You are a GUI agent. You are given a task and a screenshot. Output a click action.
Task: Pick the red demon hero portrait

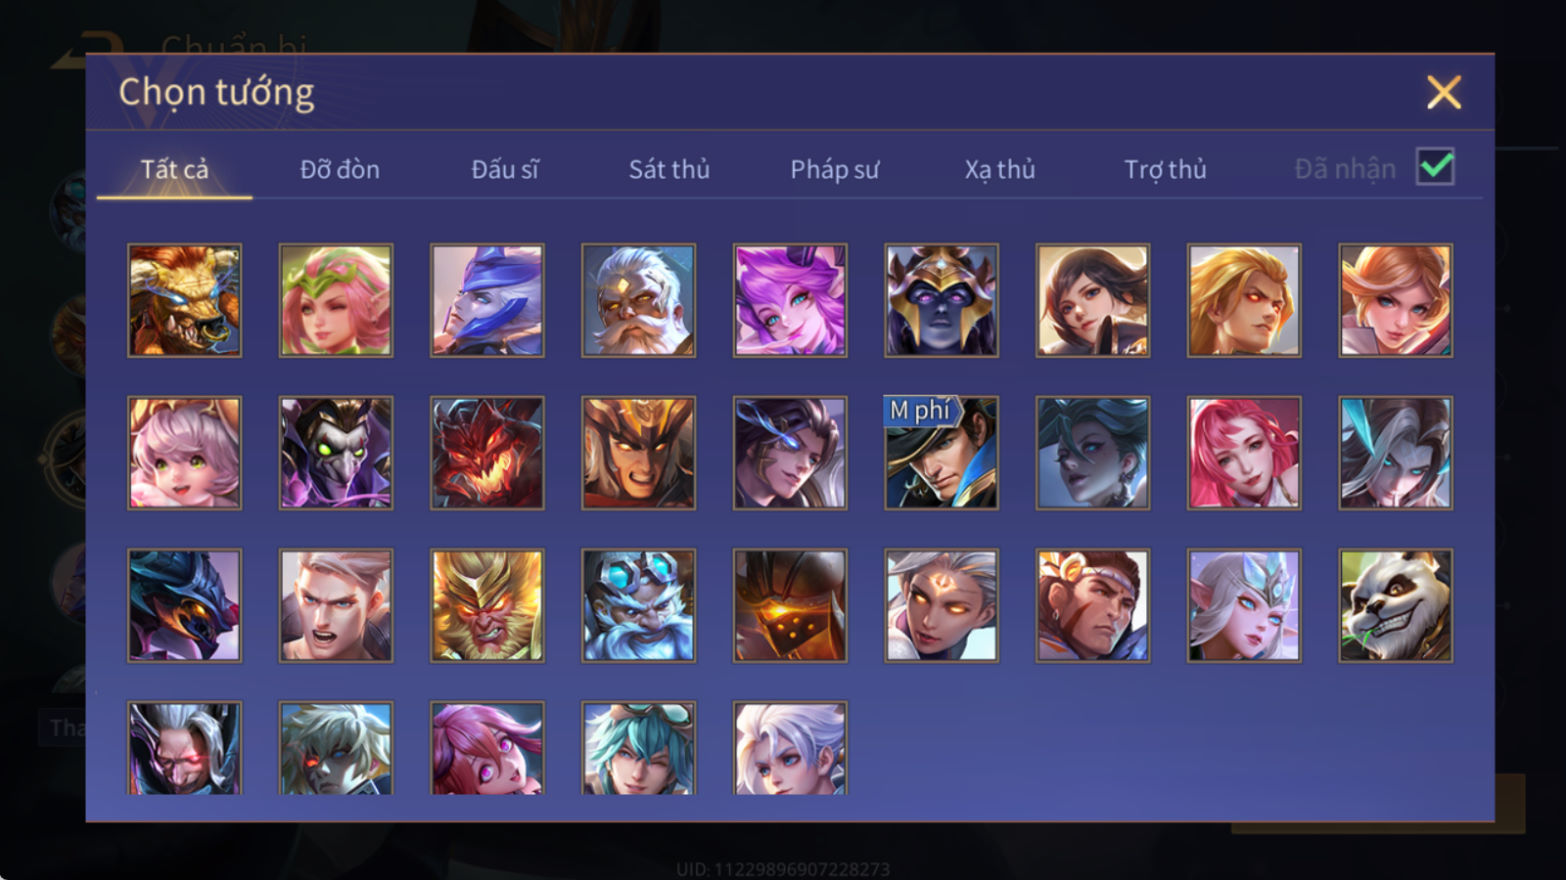[487, 453]
